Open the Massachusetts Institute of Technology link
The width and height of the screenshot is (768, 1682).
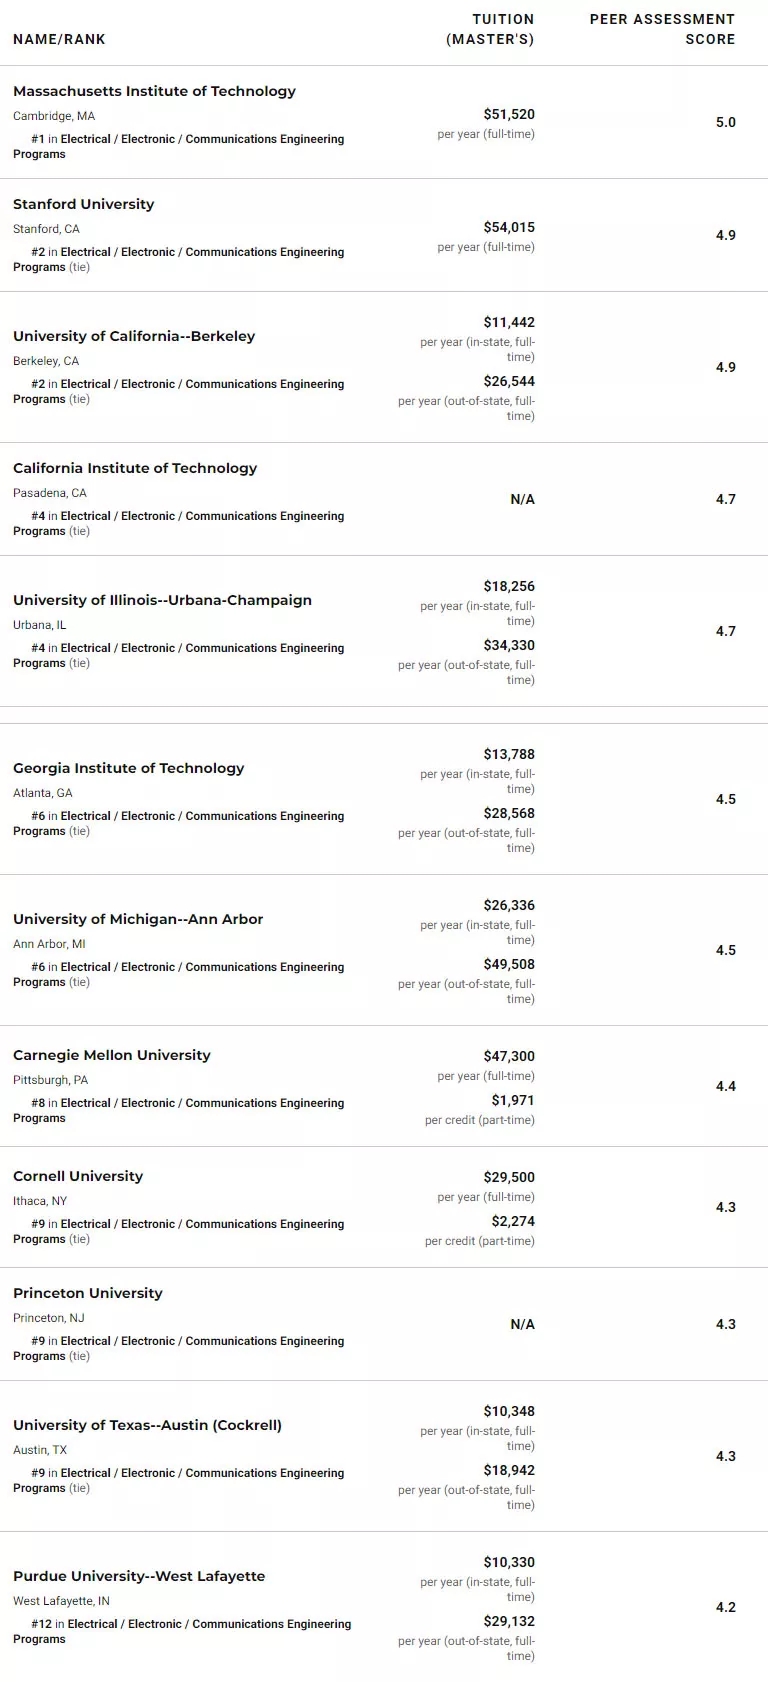point(154,91)
